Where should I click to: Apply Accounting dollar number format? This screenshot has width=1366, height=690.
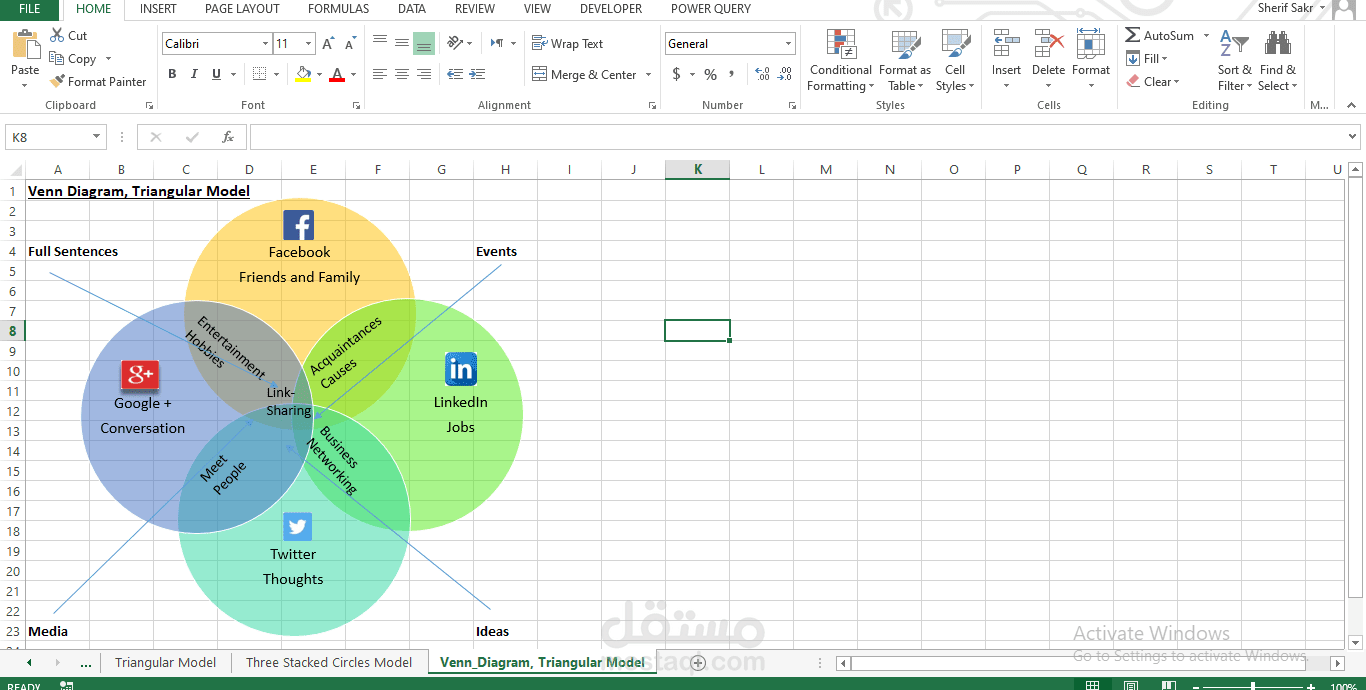click(x=677, y=74)
